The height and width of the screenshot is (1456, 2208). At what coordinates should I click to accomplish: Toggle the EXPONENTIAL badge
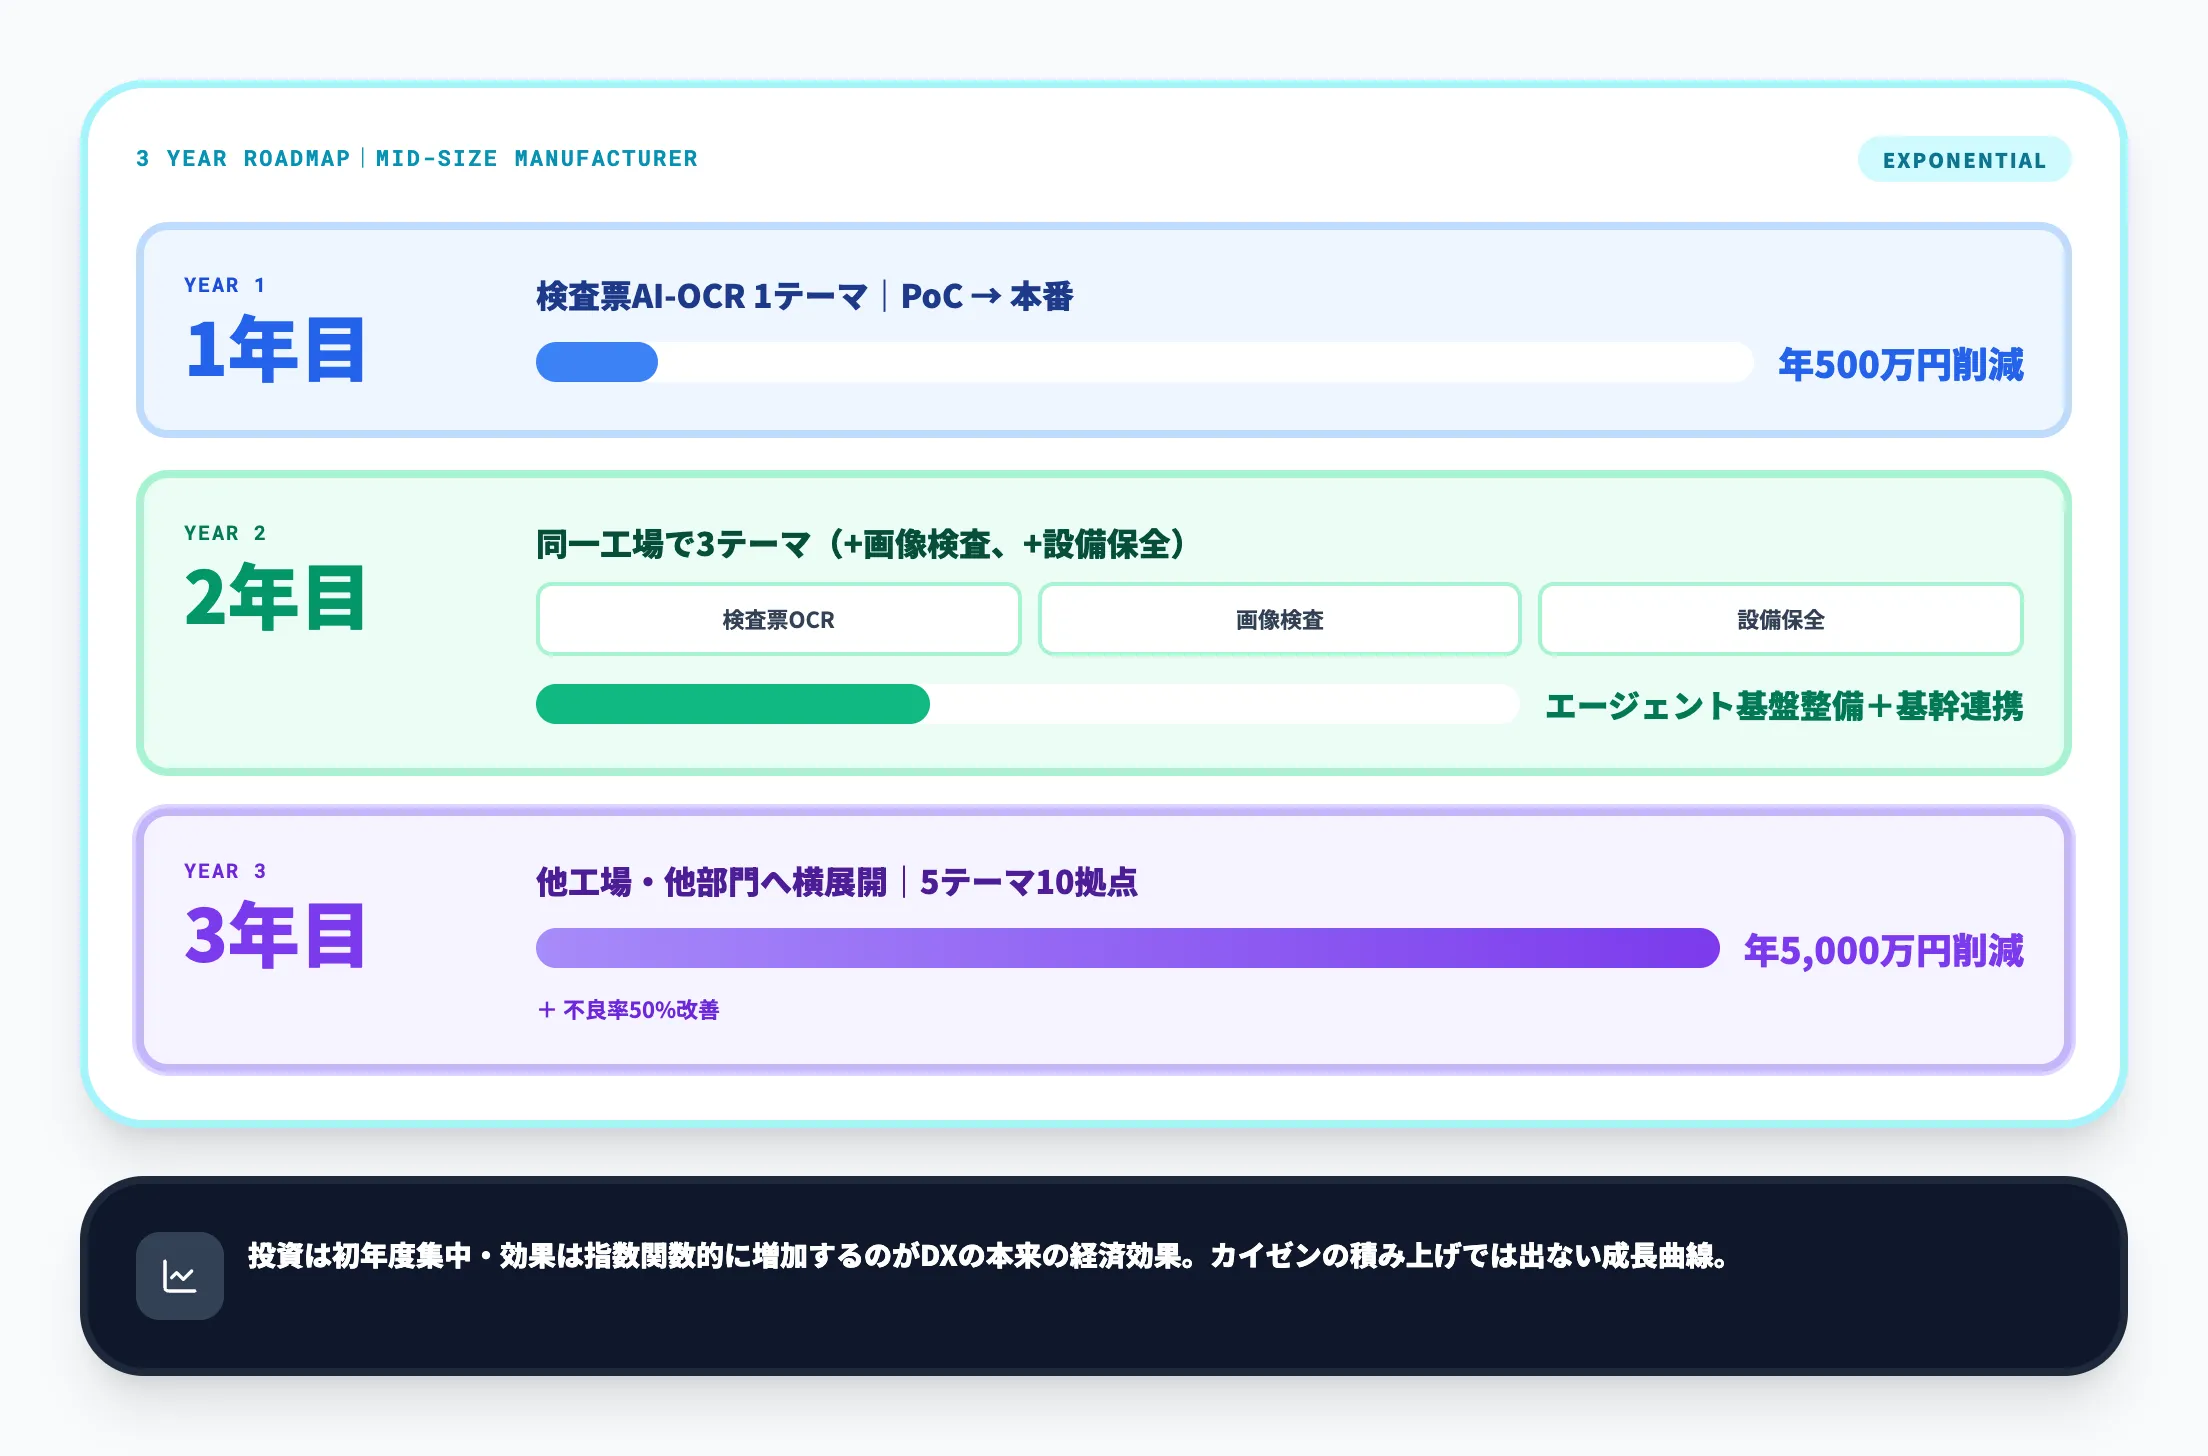coord(1963,158)
